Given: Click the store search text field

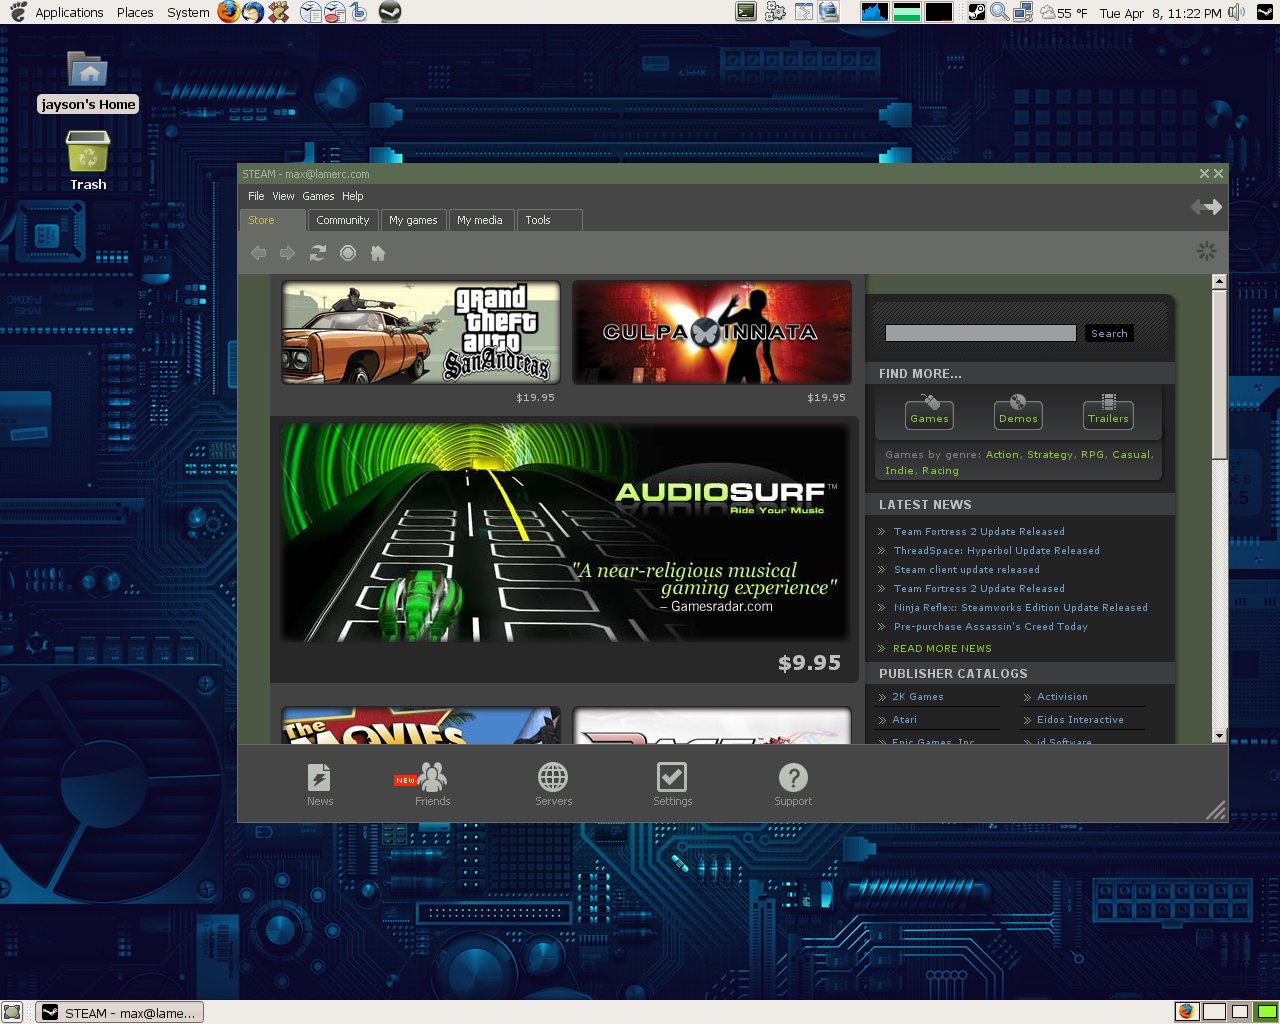Looking at the screenshot, I should pyautogui.click(x=981, y=333).
